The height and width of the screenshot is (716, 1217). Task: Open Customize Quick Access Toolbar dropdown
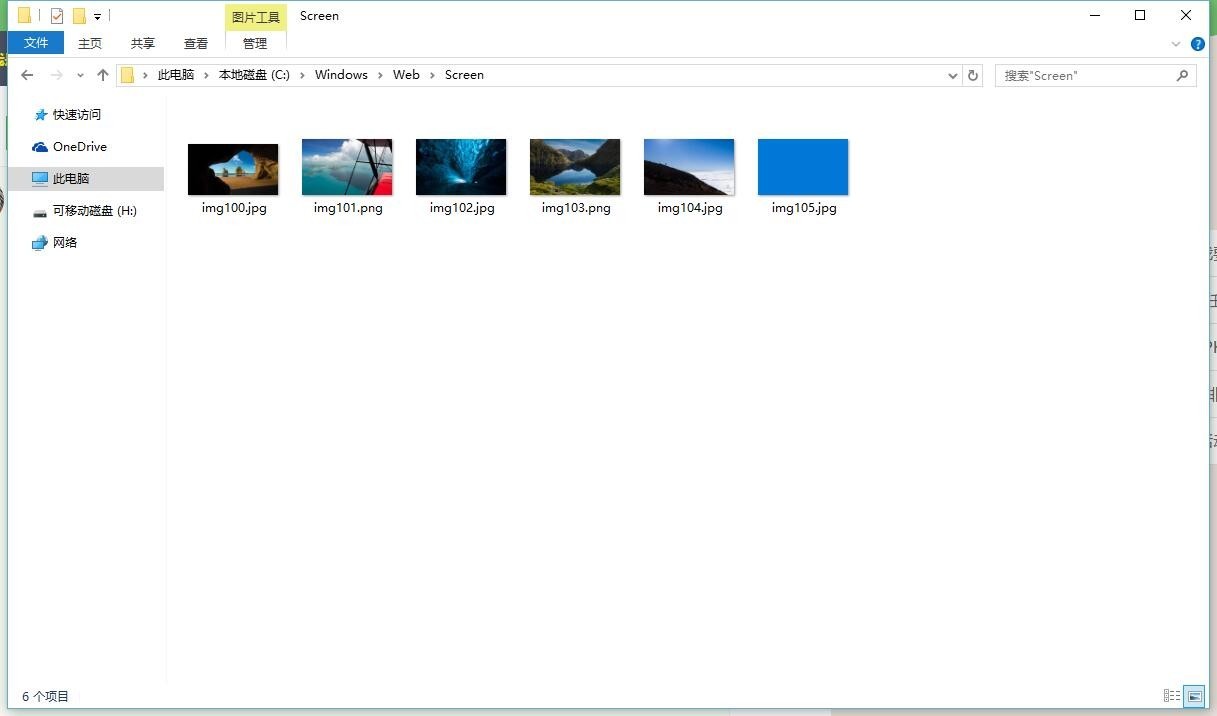click(x=97, y=17)
